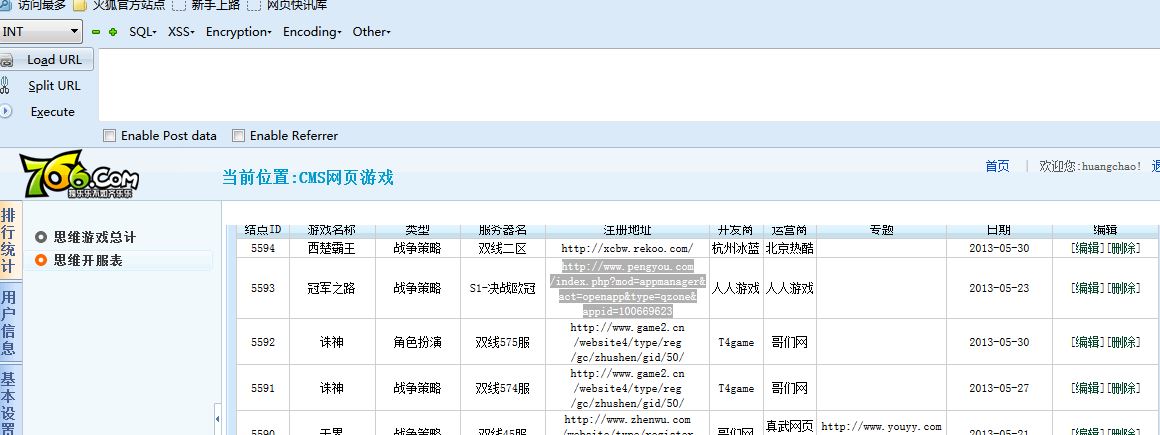
Task: Switch to 排行统计 side tab
Action: pos(9,241)
